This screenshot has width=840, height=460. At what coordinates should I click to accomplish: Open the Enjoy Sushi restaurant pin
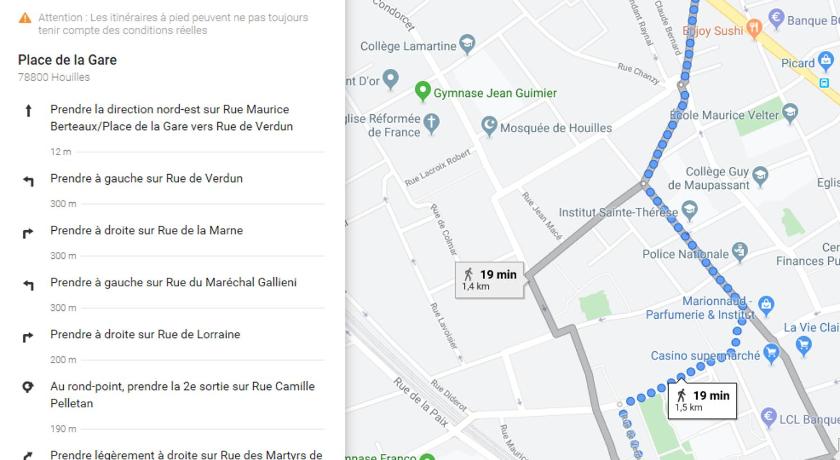754,28
